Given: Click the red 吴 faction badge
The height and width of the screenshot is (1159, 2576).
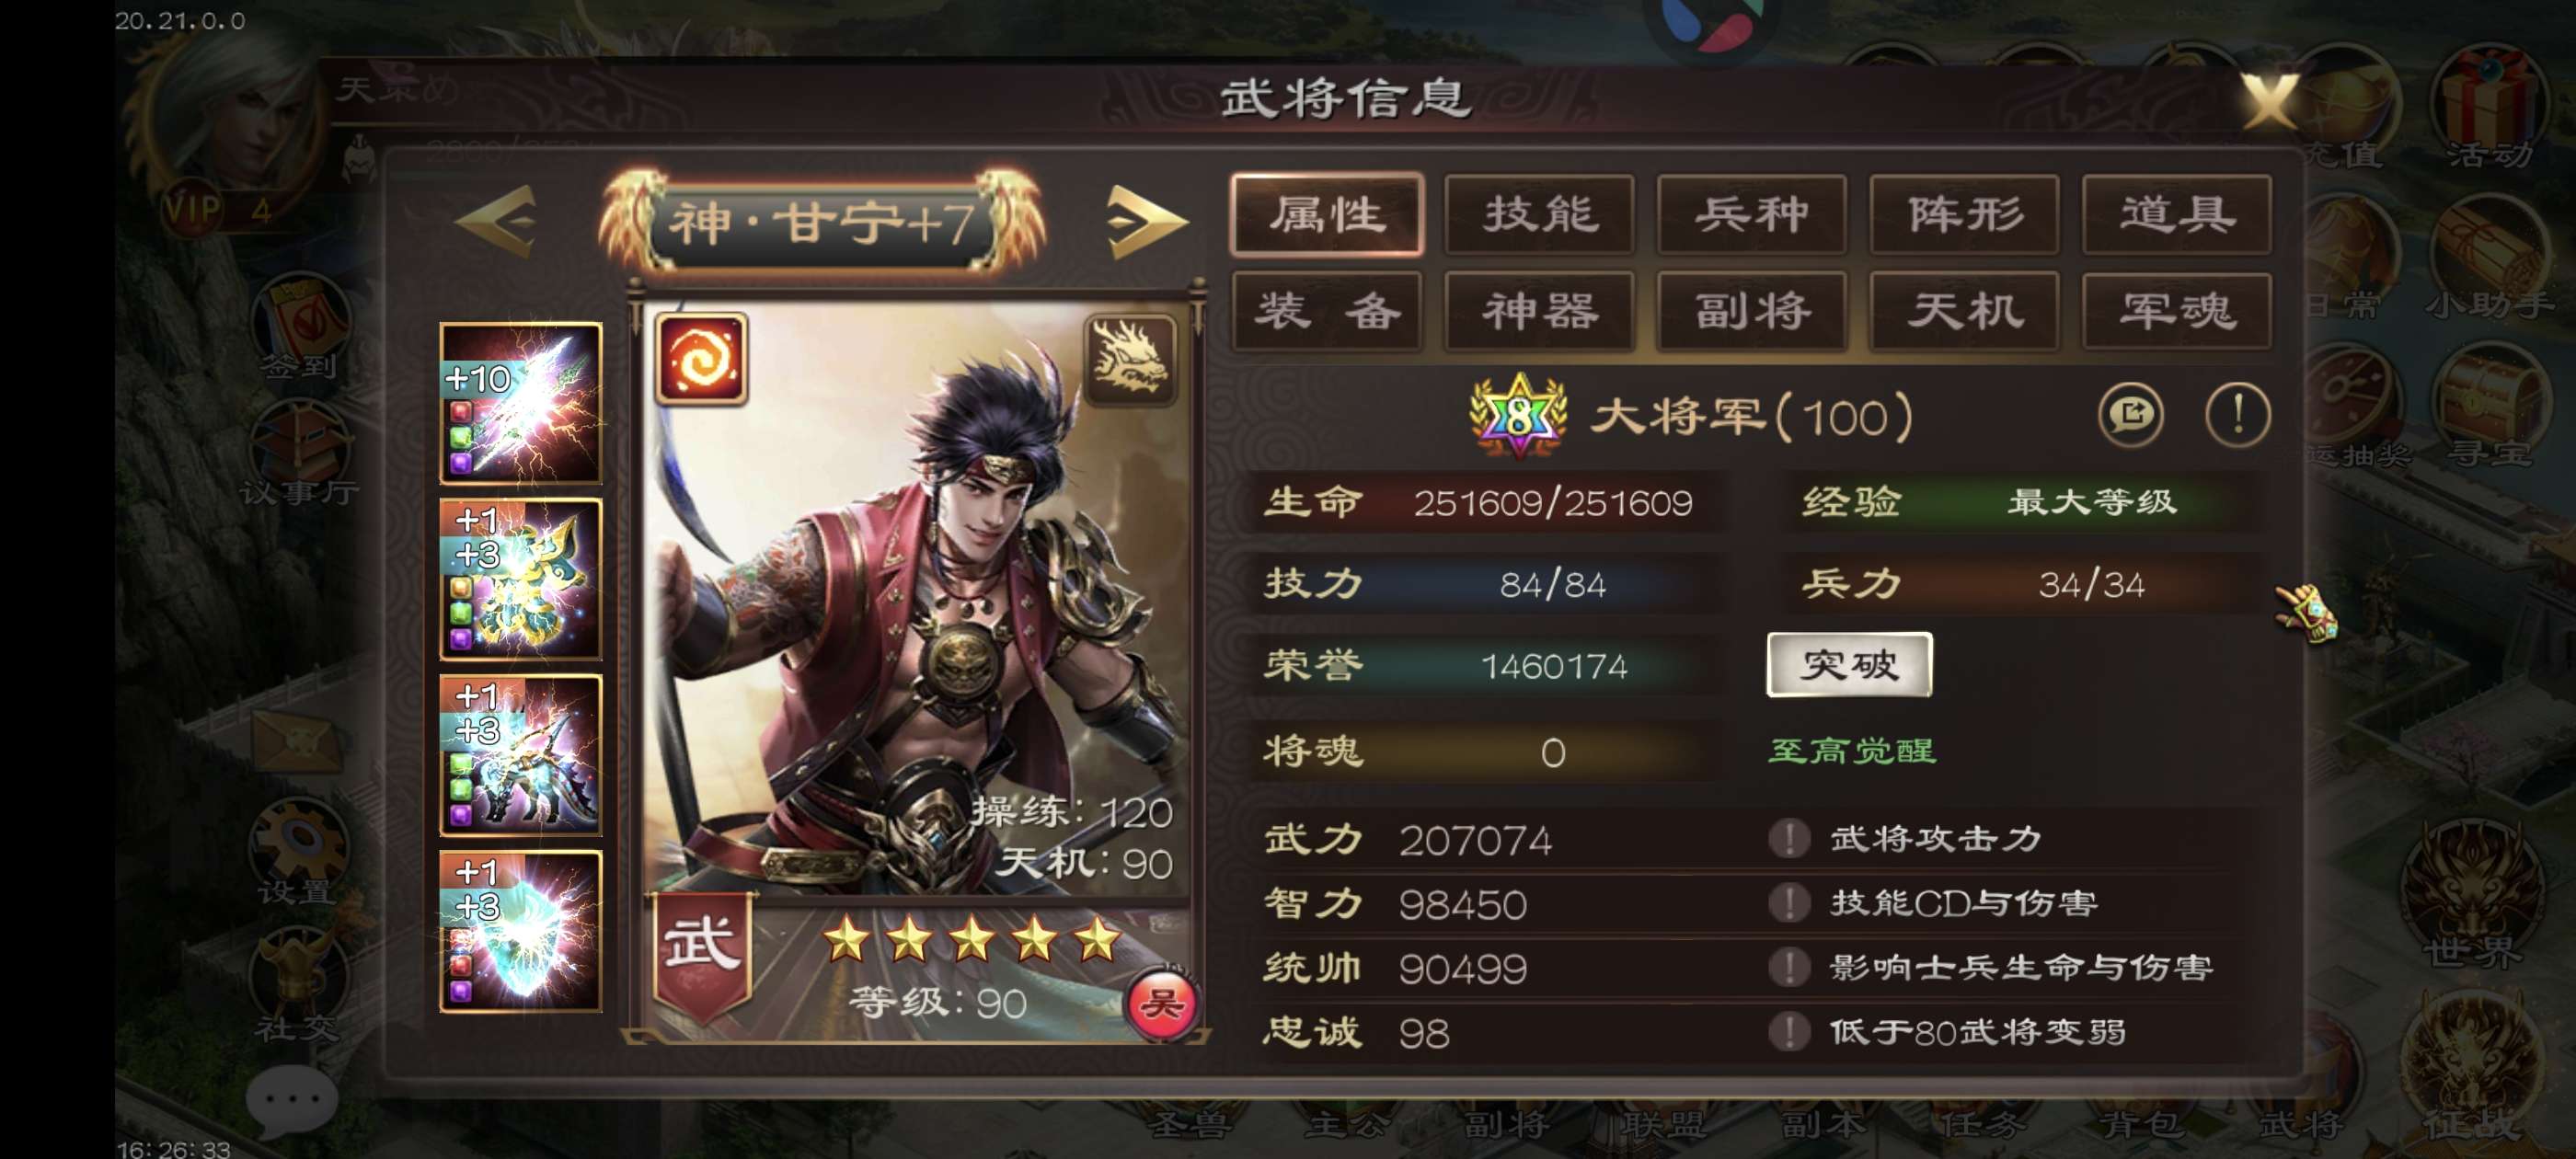Looking at the screenshot, I should point(1161,1003).
